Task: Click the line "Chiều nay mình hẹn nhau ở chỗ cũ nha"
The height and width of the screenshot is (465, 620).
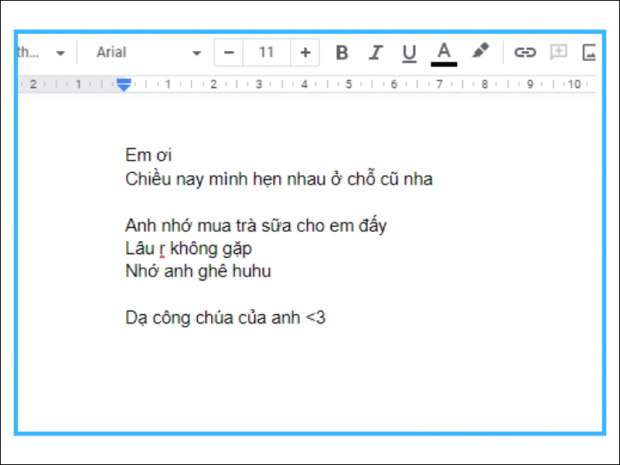Action: coord(279,179)
